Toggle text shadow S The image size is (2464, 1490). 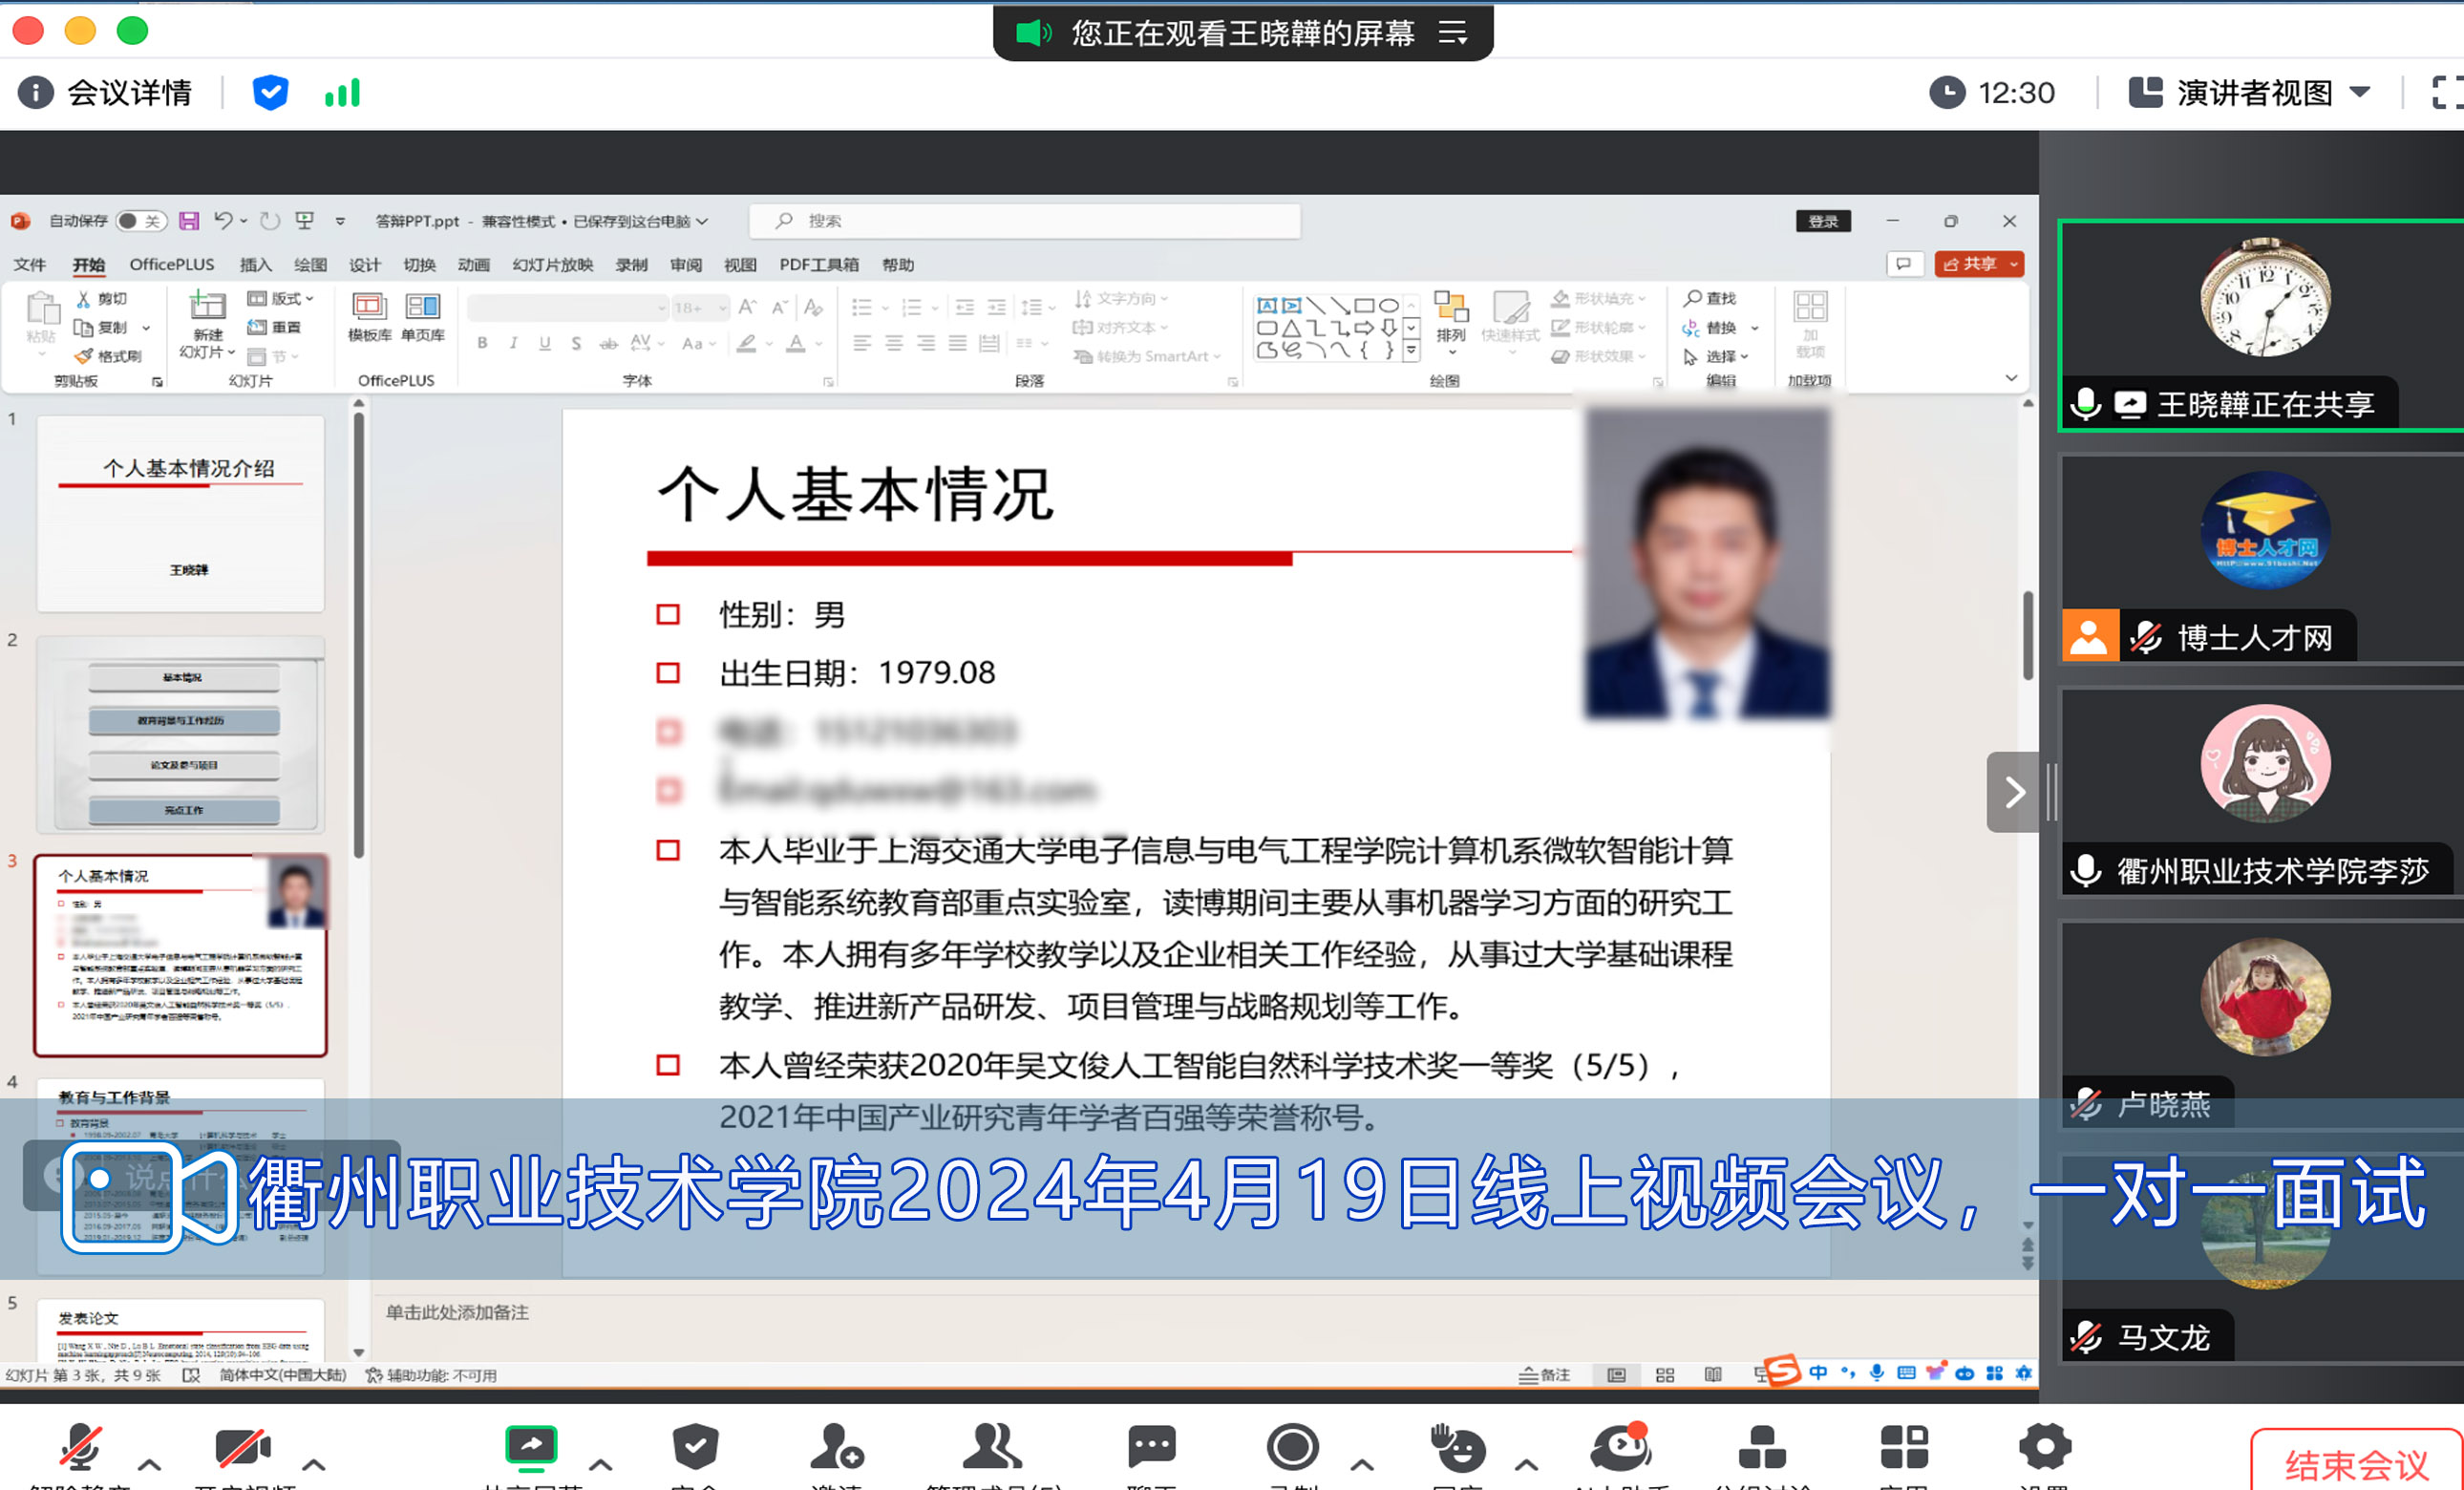[x=576, y=343]
